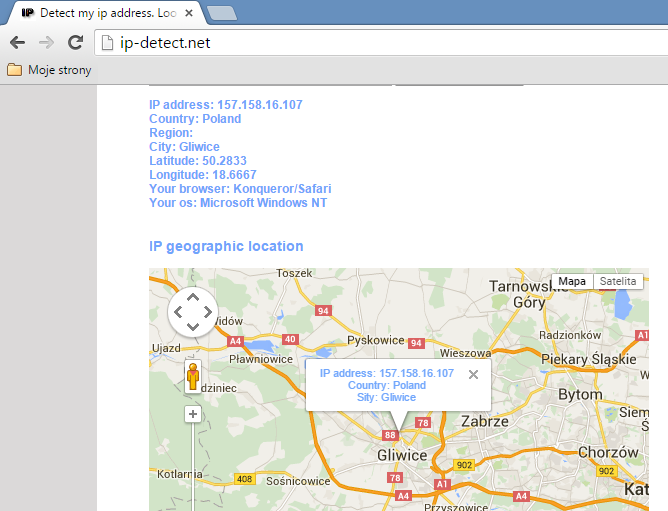This screenshot has height=511, width=668.
Task: Click the Chorzów label on the map
Action: [x=608, y=452]
